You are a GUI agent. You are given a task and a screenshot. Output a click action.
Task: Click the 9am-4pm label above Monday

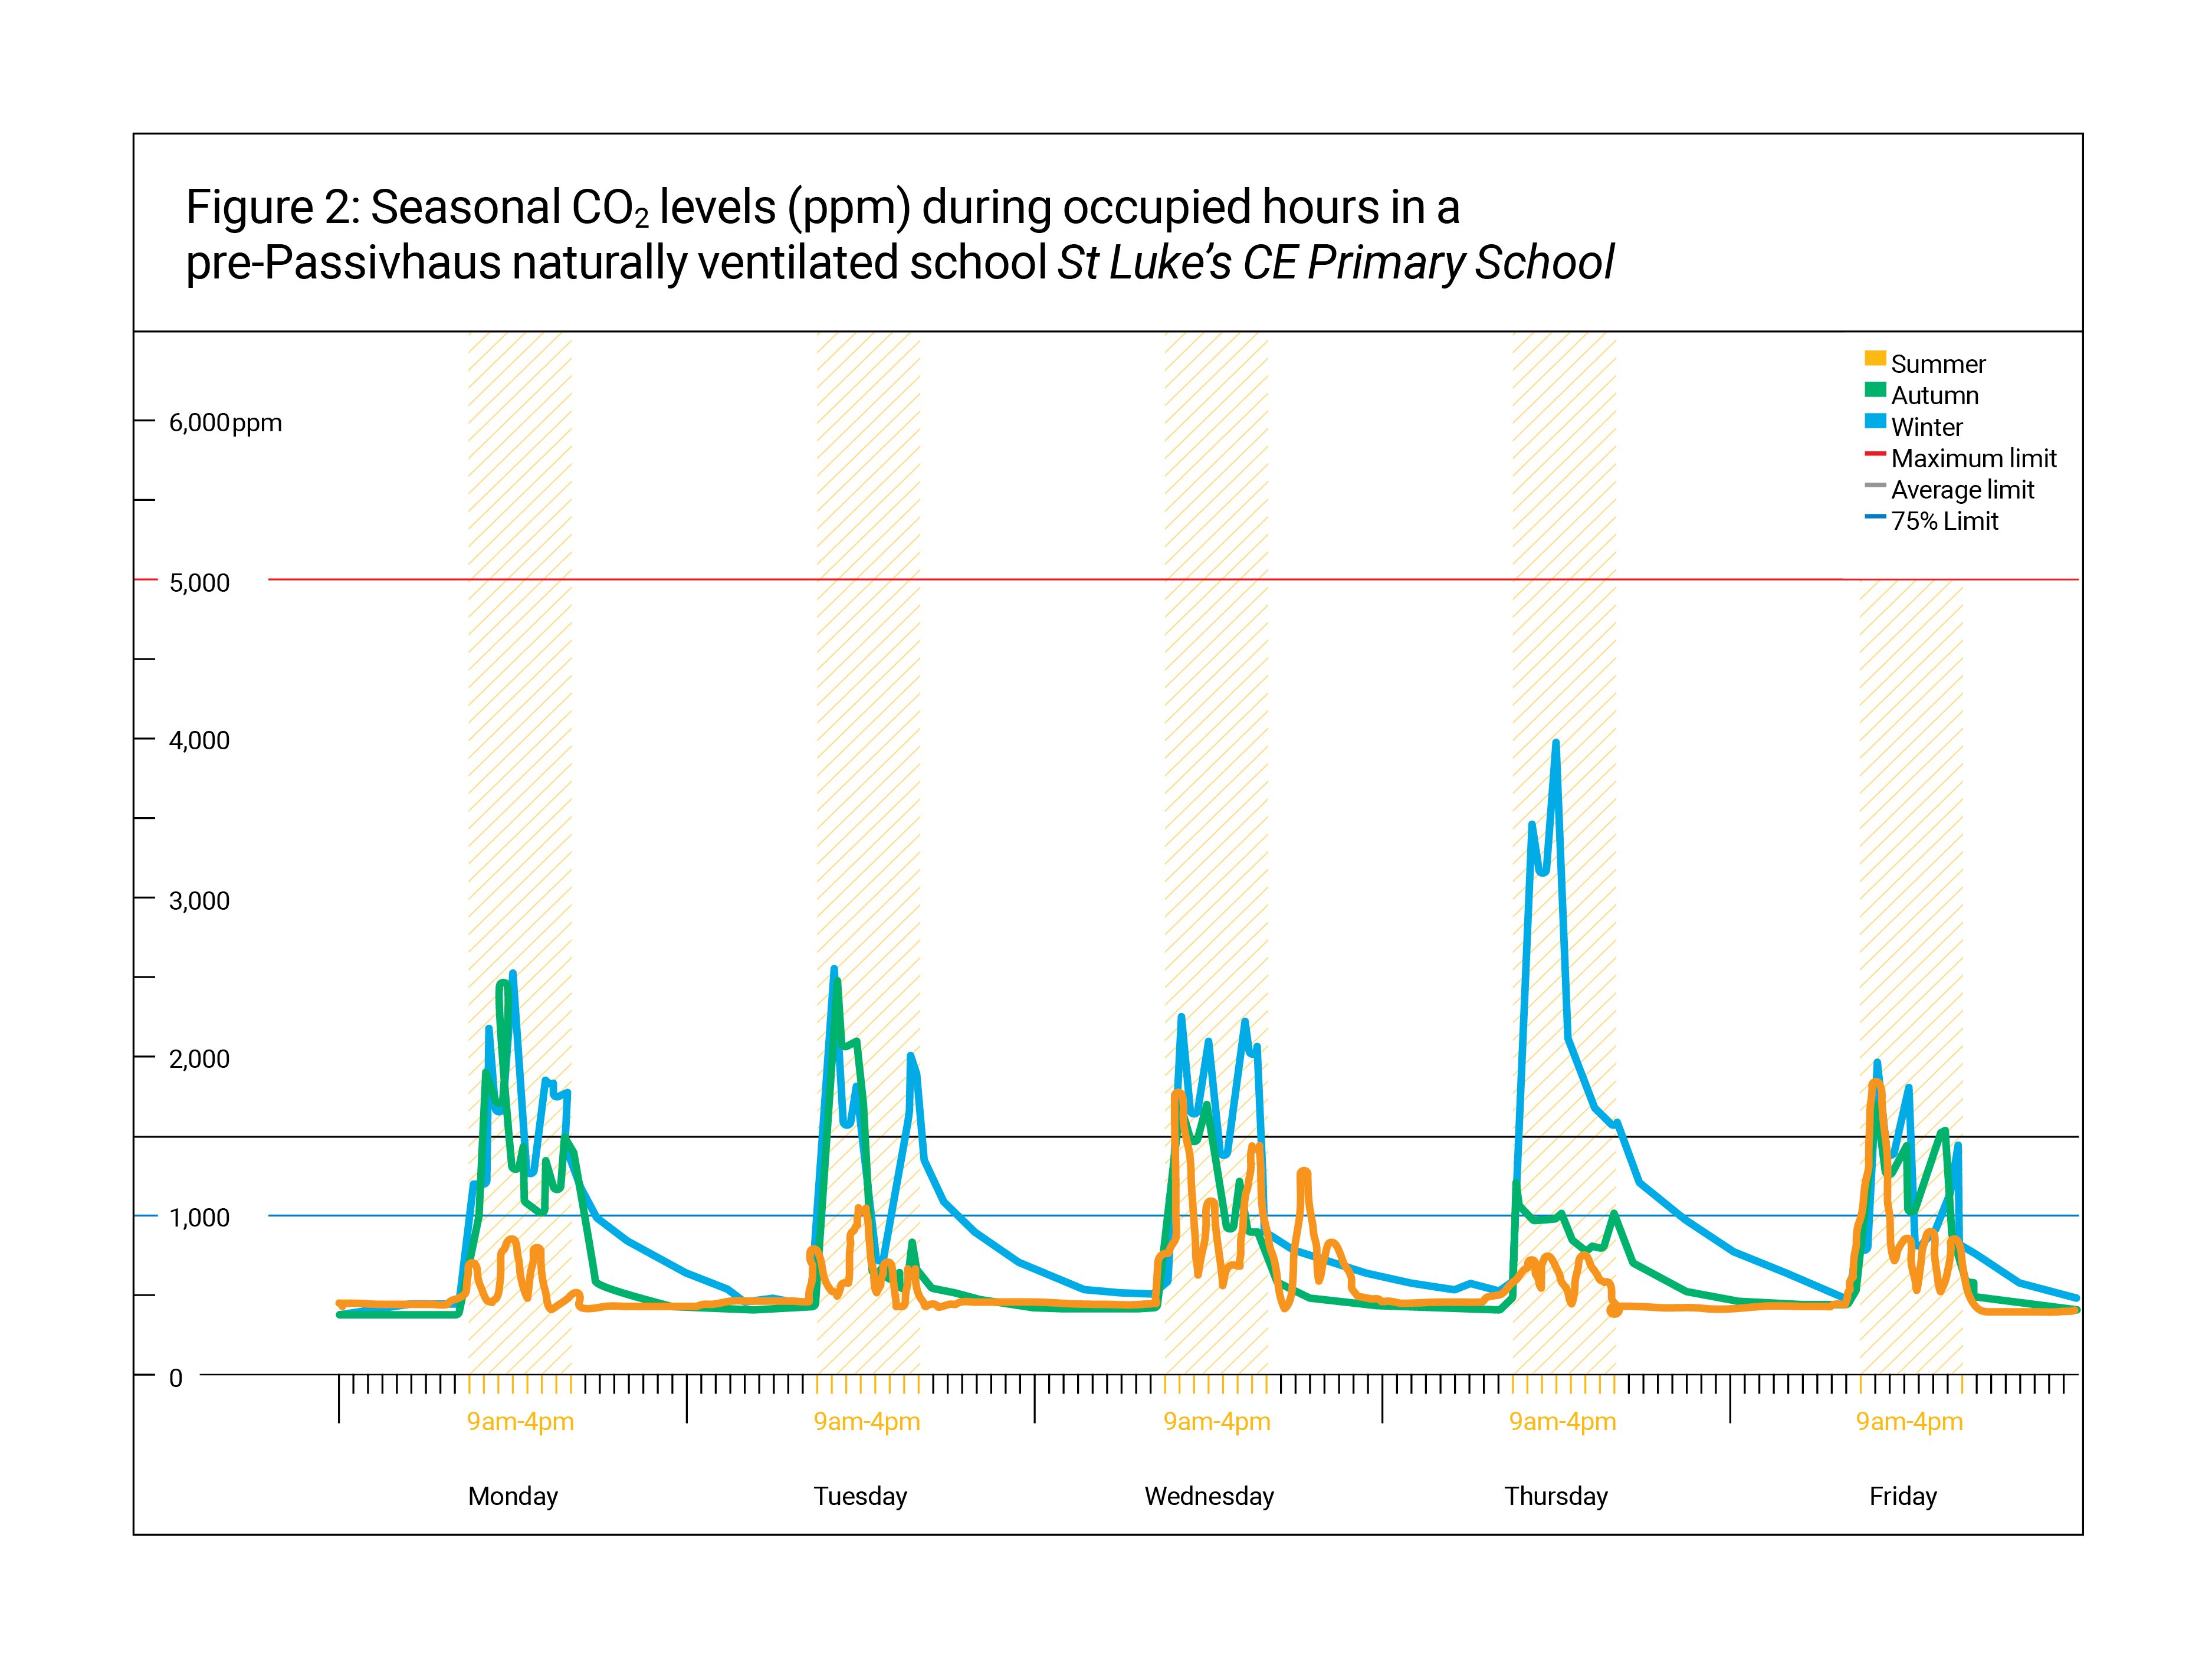[520, 1421]
